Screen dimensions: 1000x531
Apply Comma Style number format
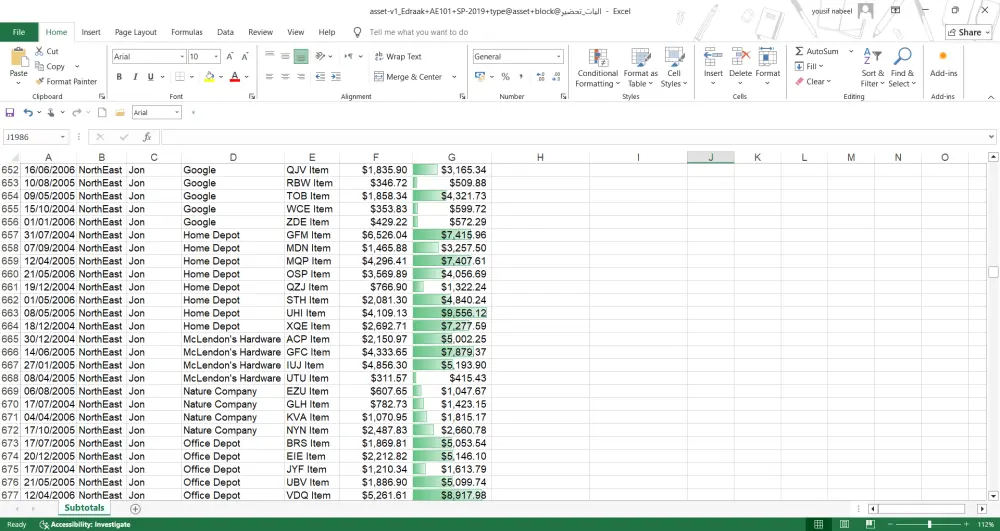click(521, 76)
